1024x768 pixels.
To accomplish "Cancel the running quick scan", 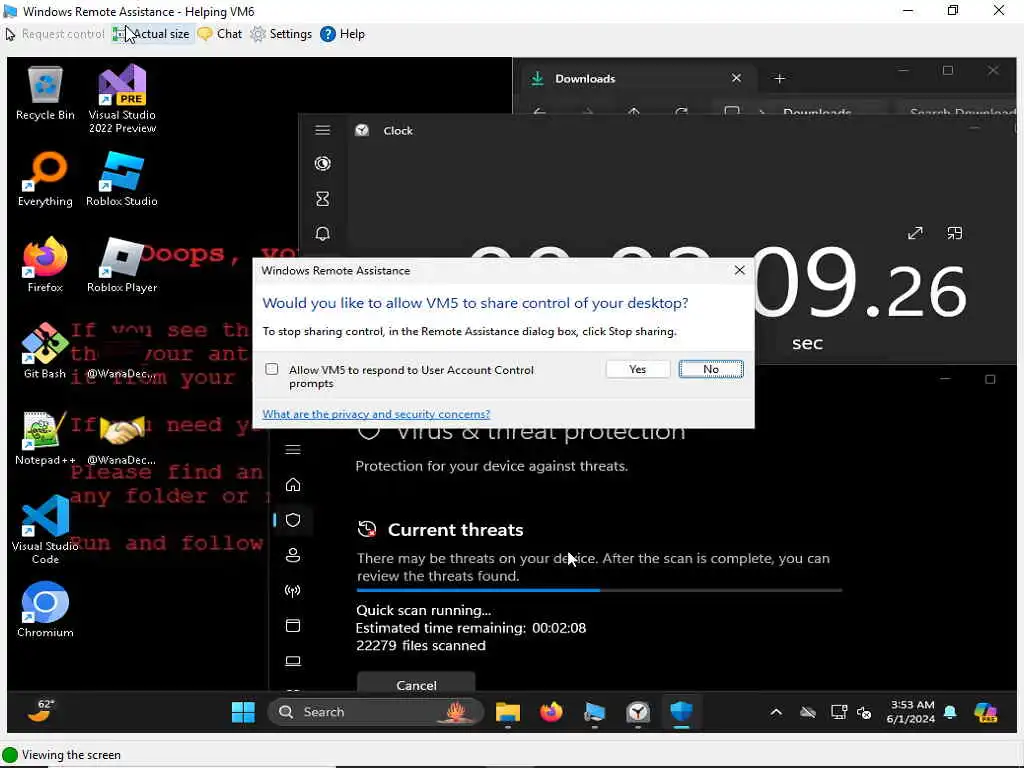I will pos(416,683).
